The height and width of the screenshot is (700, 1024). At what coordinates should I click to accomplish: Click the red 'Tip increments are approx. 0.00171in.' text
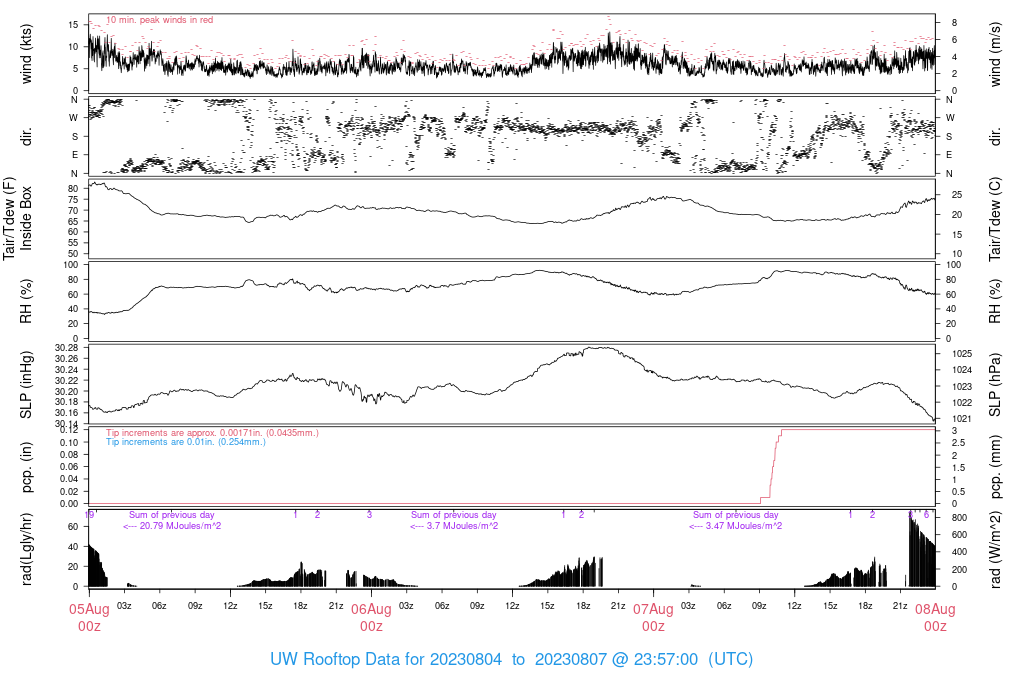click(x=212, y=433)
